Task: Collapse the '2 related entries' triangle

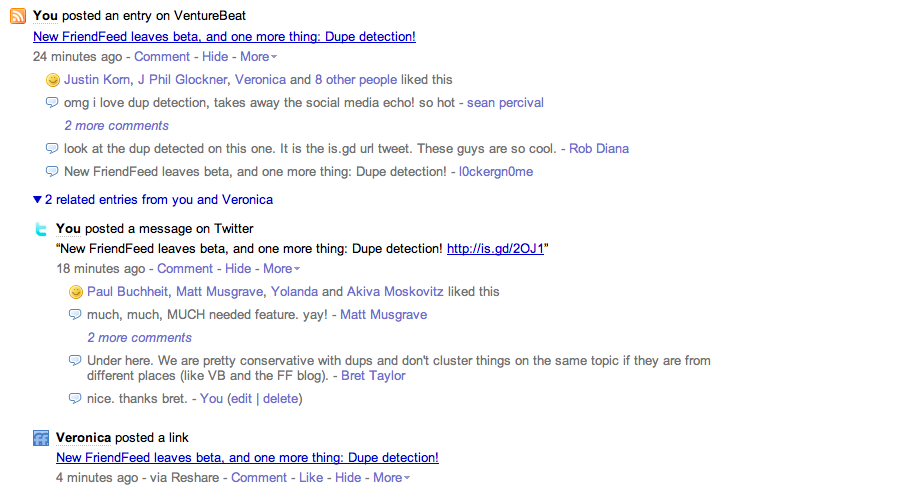Action: tap(37, 200)
